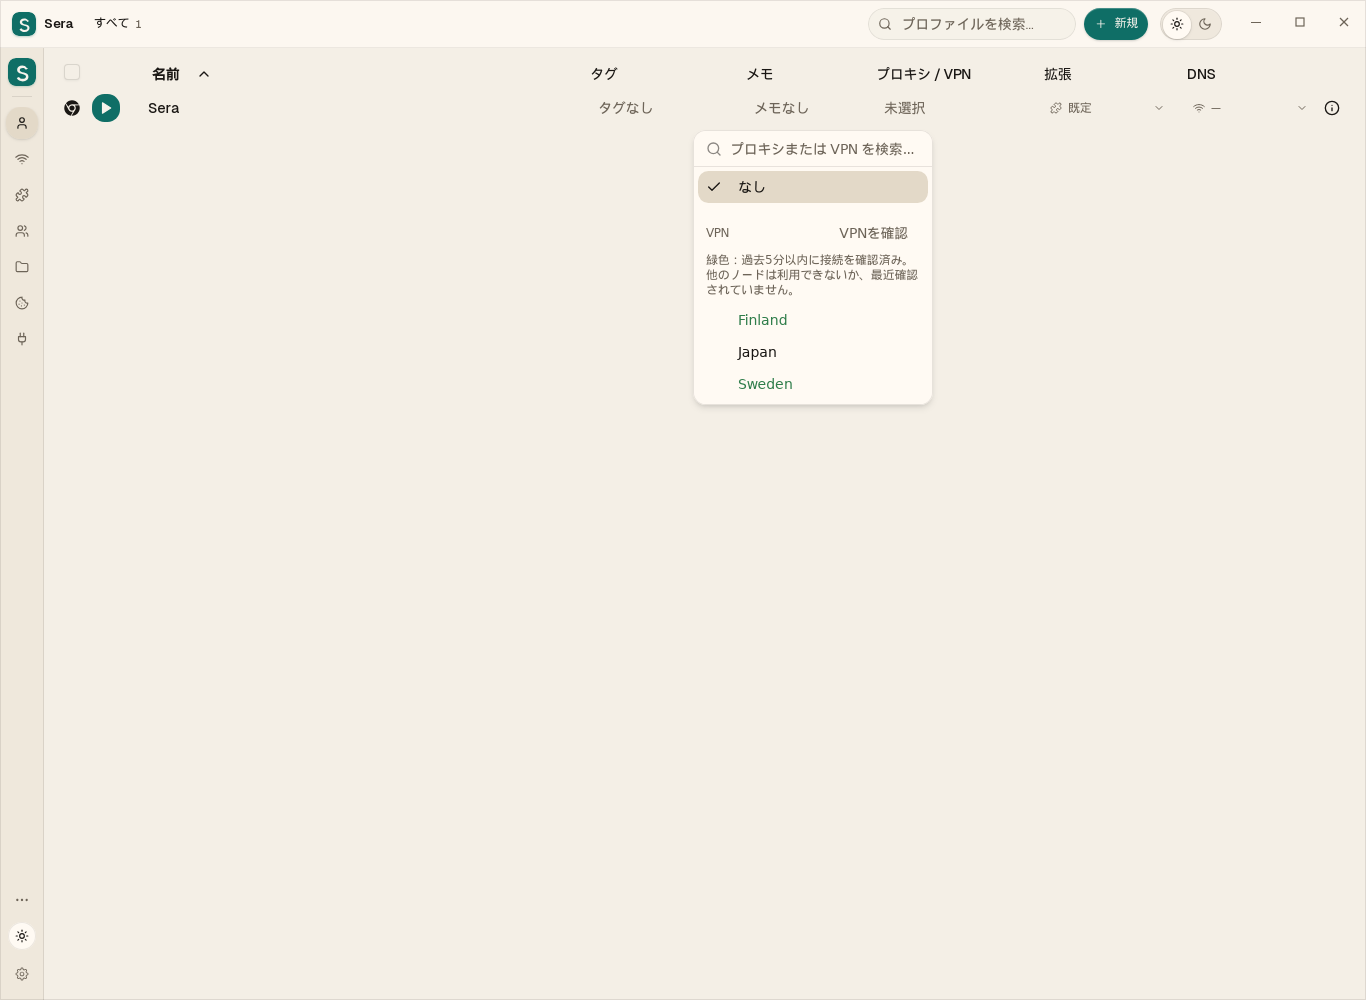Switch to light theme sun toggle
Viewport: 1366px width, 1000px height.
(1177, 24)
